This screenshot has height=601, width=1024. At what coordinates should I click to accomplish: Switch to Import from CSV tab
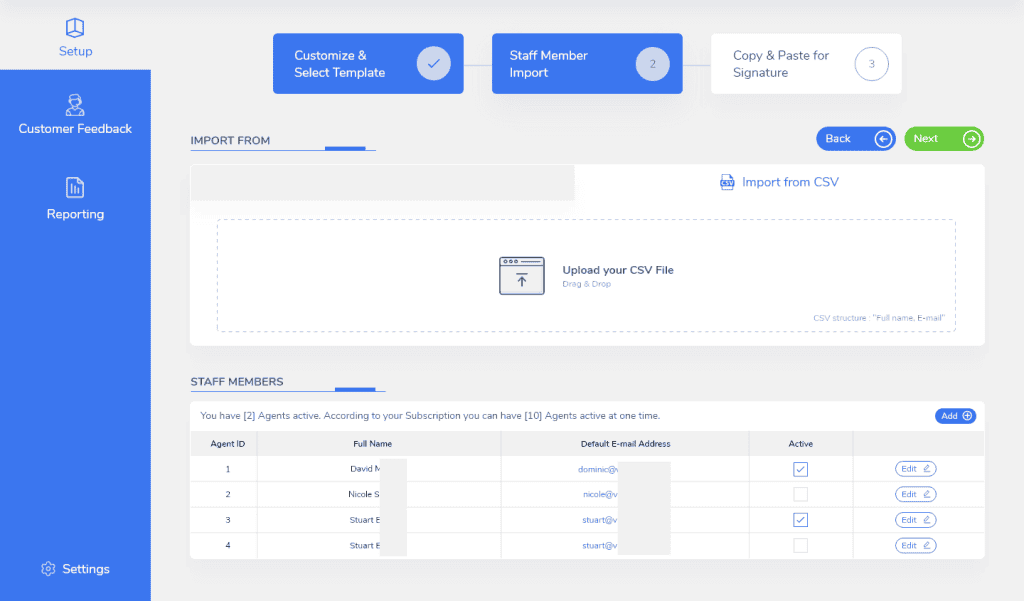coord(780,182)
